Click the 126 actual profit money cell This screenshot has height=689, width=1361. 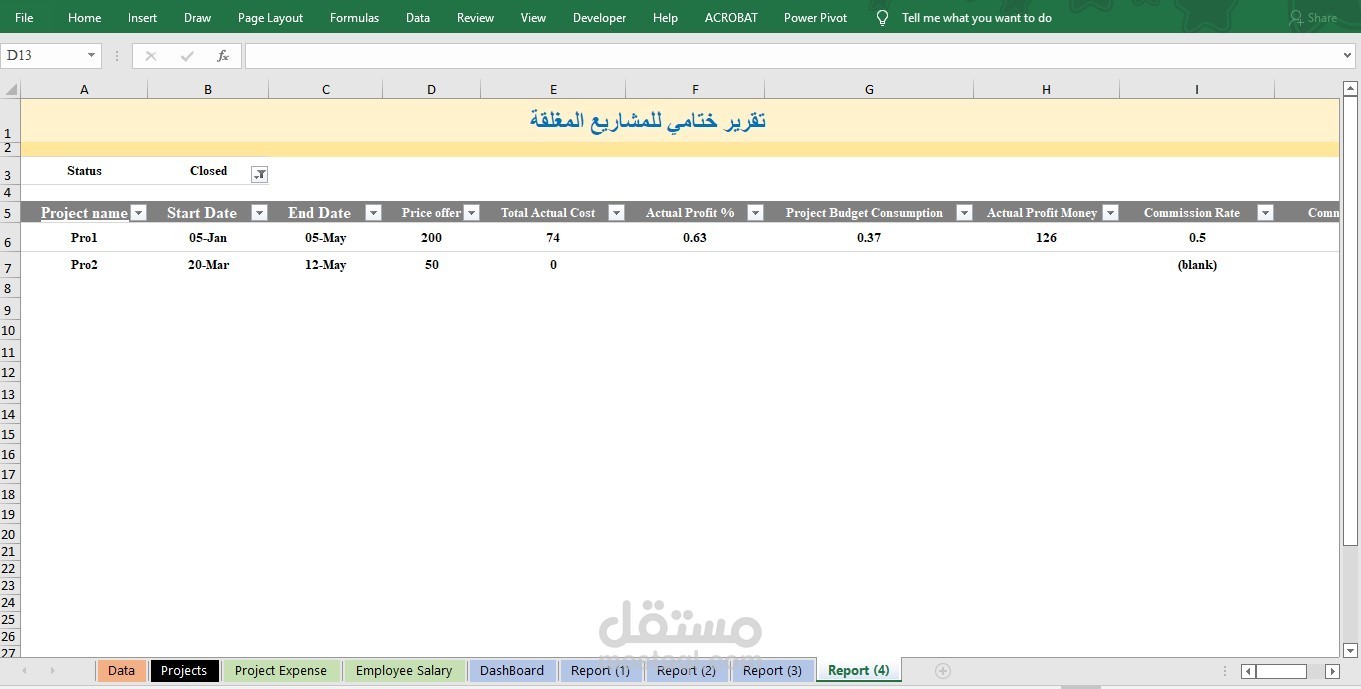(1046, 238)
